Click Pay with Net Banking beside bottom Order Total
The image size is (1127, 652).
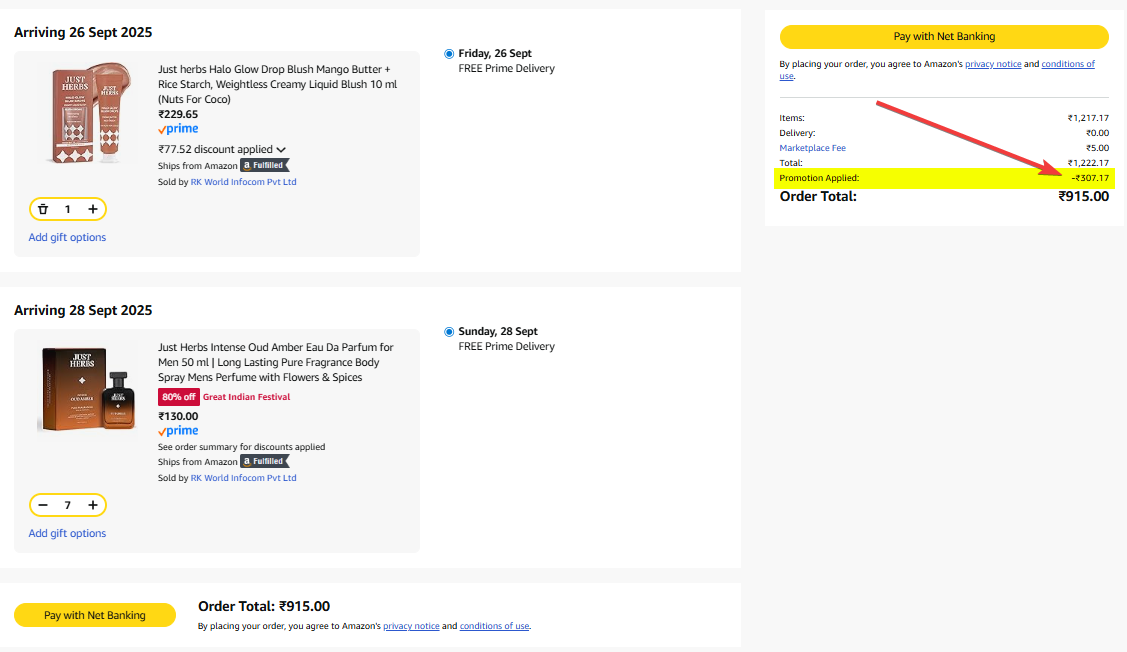point(95,615)
